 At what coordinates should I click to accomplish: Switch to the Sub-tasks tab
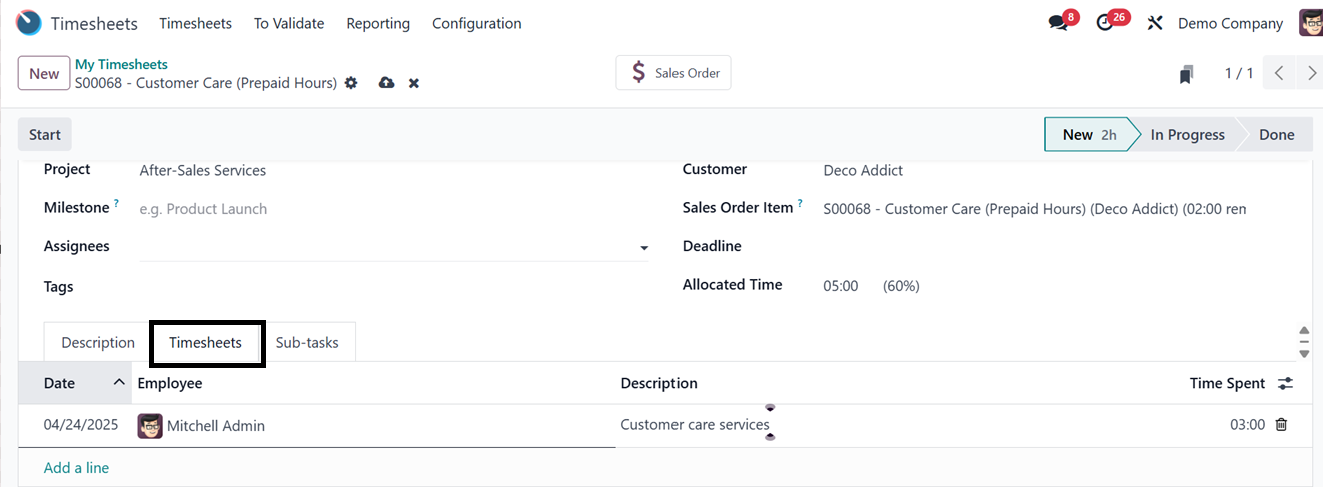pos(307,343)
